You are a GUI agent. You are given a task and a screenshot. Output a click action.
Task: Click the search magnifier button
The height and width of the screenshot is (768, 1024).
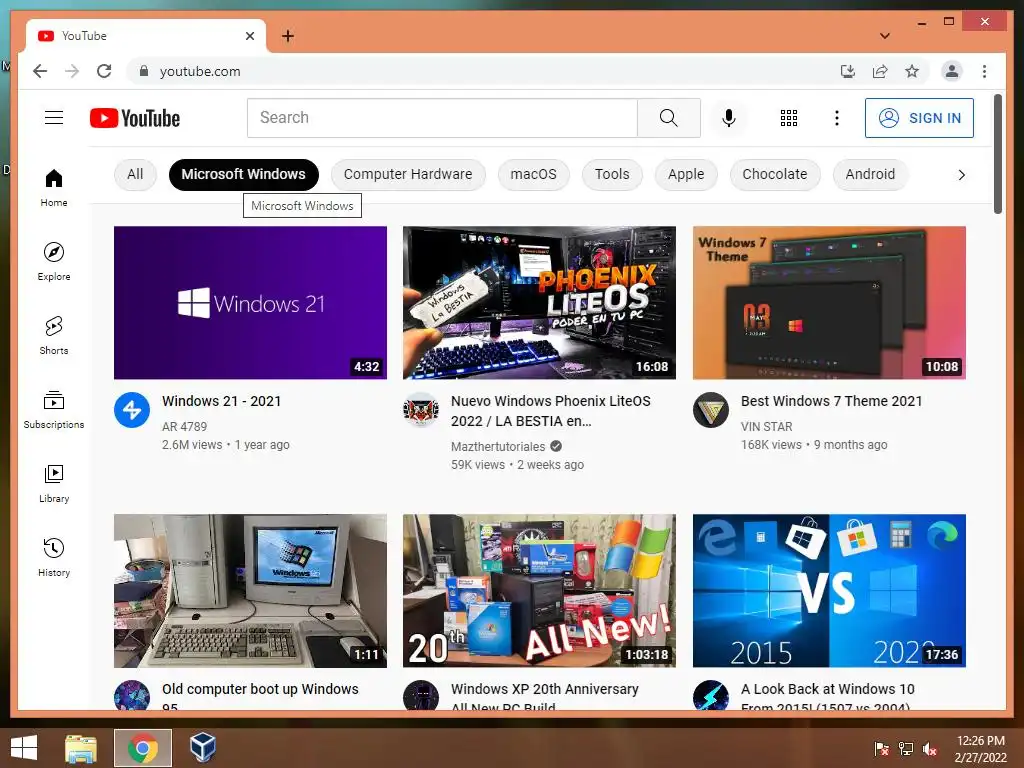point(669,118)
